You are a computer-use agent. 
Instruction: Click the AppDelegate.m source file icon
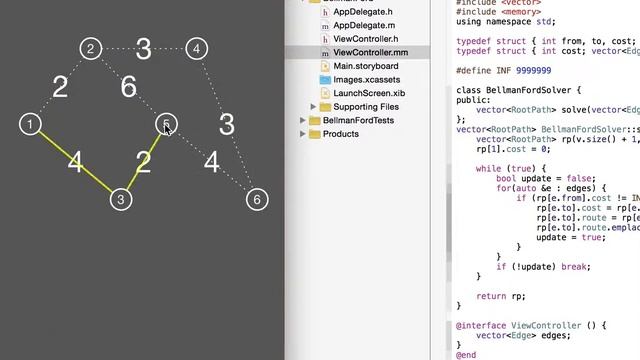[325, 26]
